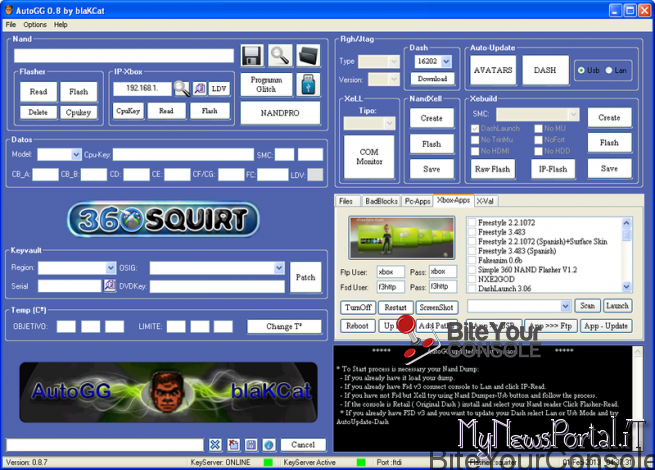Check the DashLaunch 3.06 checkbox
This screenshot has width=655, height=470.
472,288
